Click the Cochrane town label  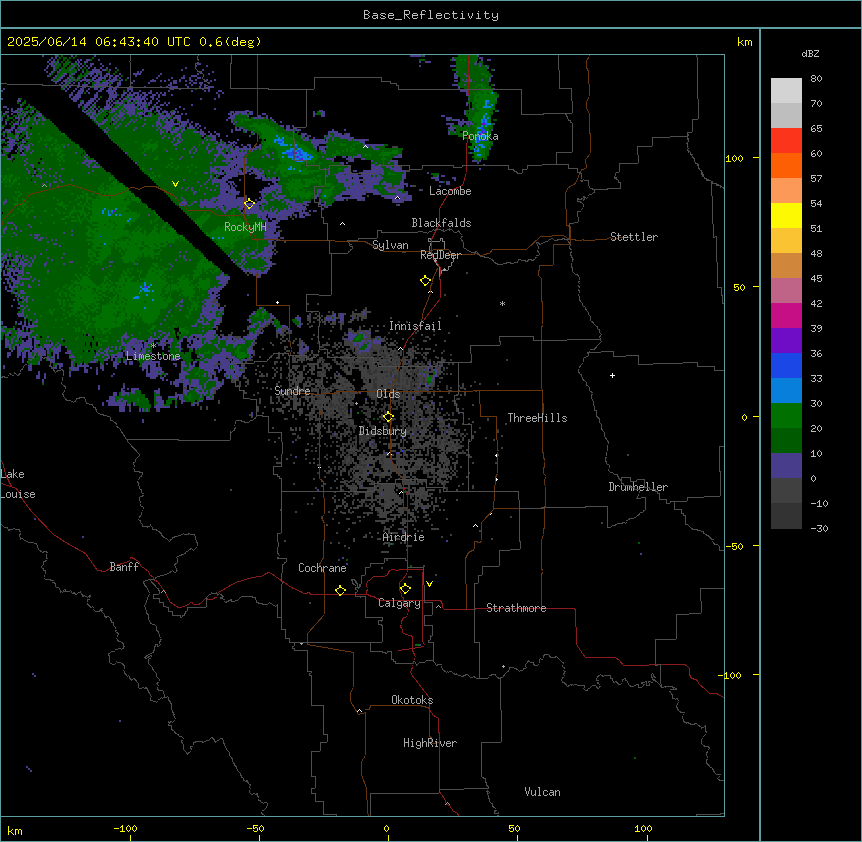322,568
